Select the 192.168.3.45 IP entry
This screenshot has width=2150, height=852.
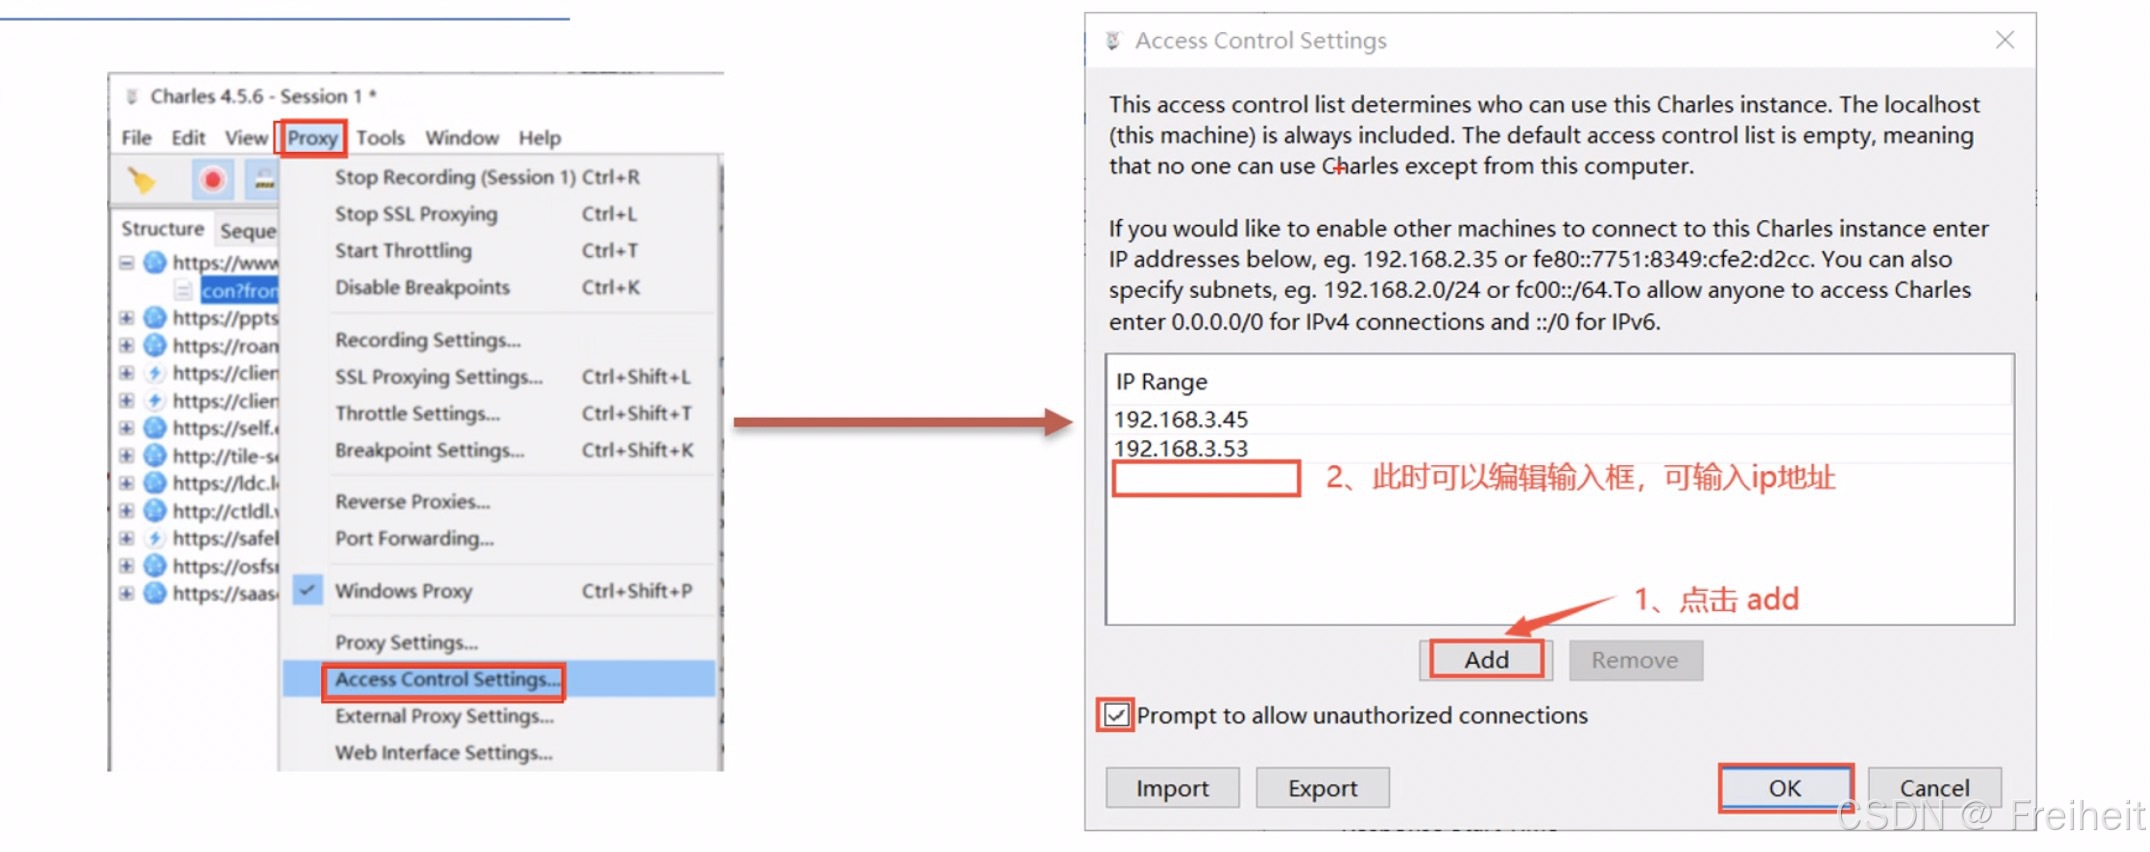click(x=1560, y=419)
